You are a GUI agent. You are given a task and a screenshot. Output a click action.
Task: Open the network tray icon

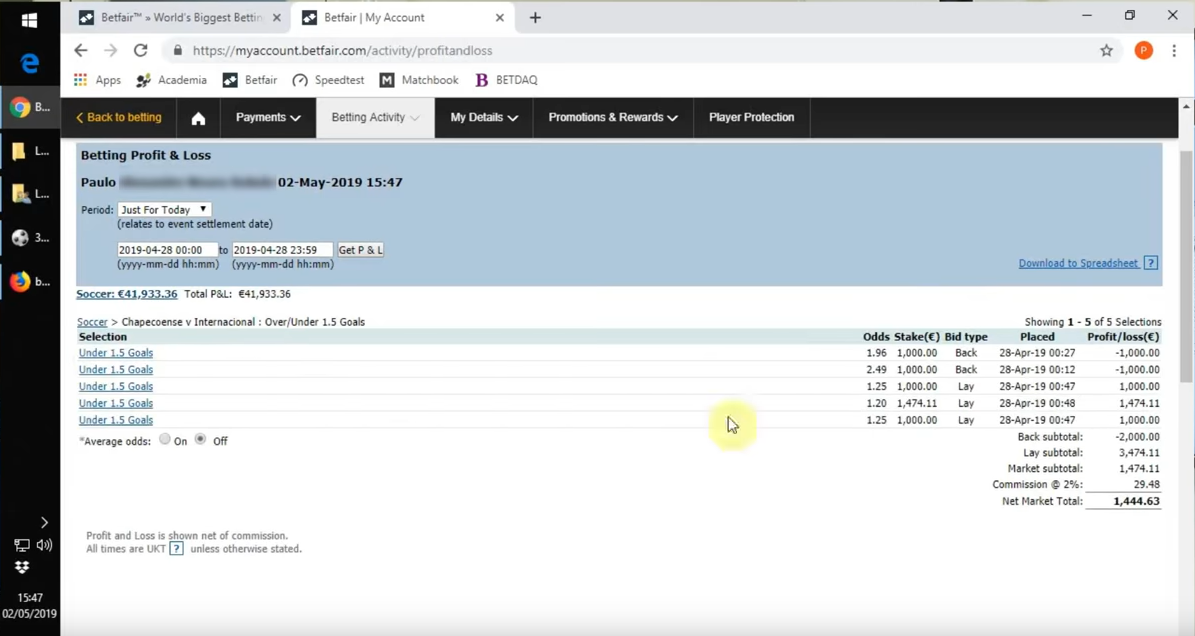(x=22, y=545)
